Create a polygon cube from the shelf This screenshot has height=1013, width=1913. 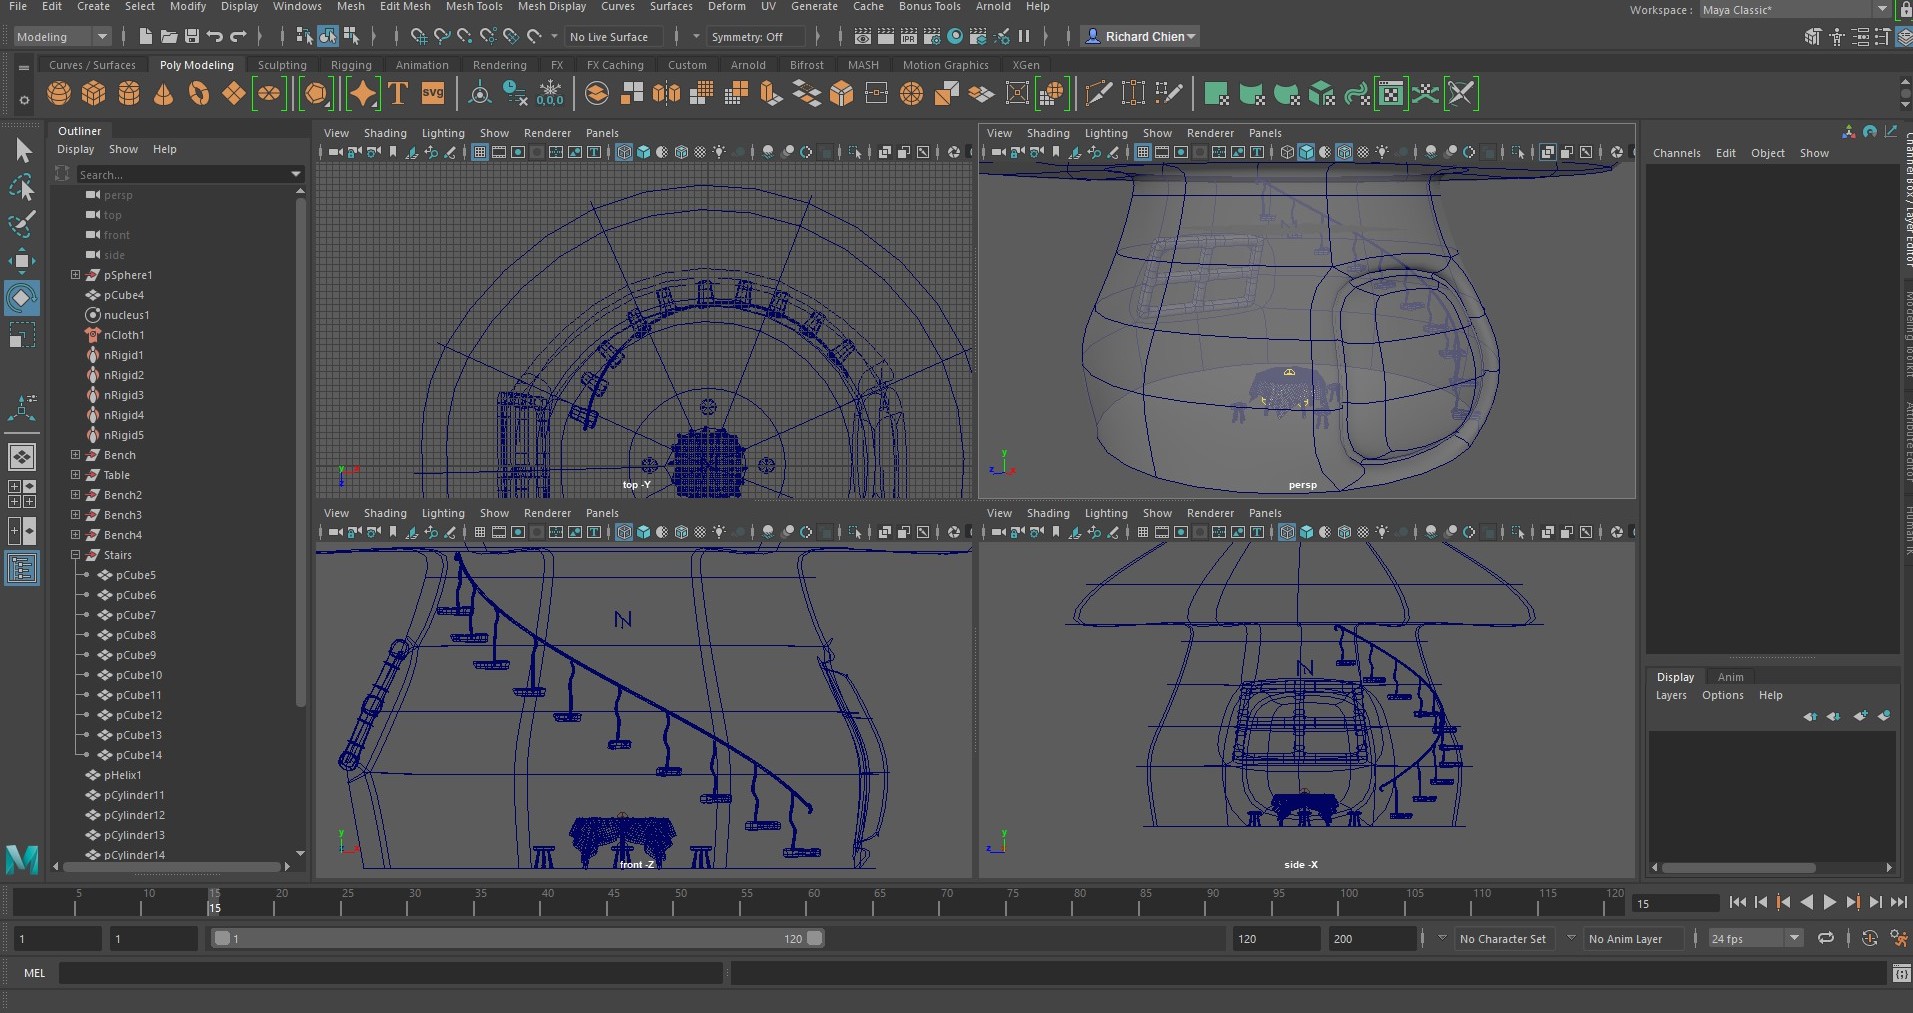pos(94,94)
